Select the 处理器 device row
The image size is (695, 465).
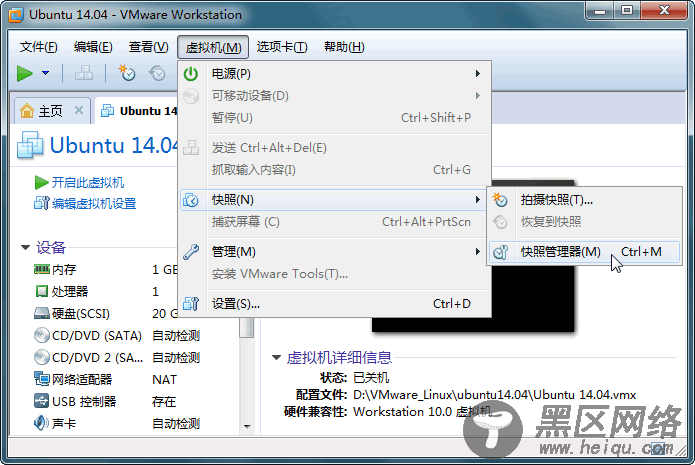105,291
